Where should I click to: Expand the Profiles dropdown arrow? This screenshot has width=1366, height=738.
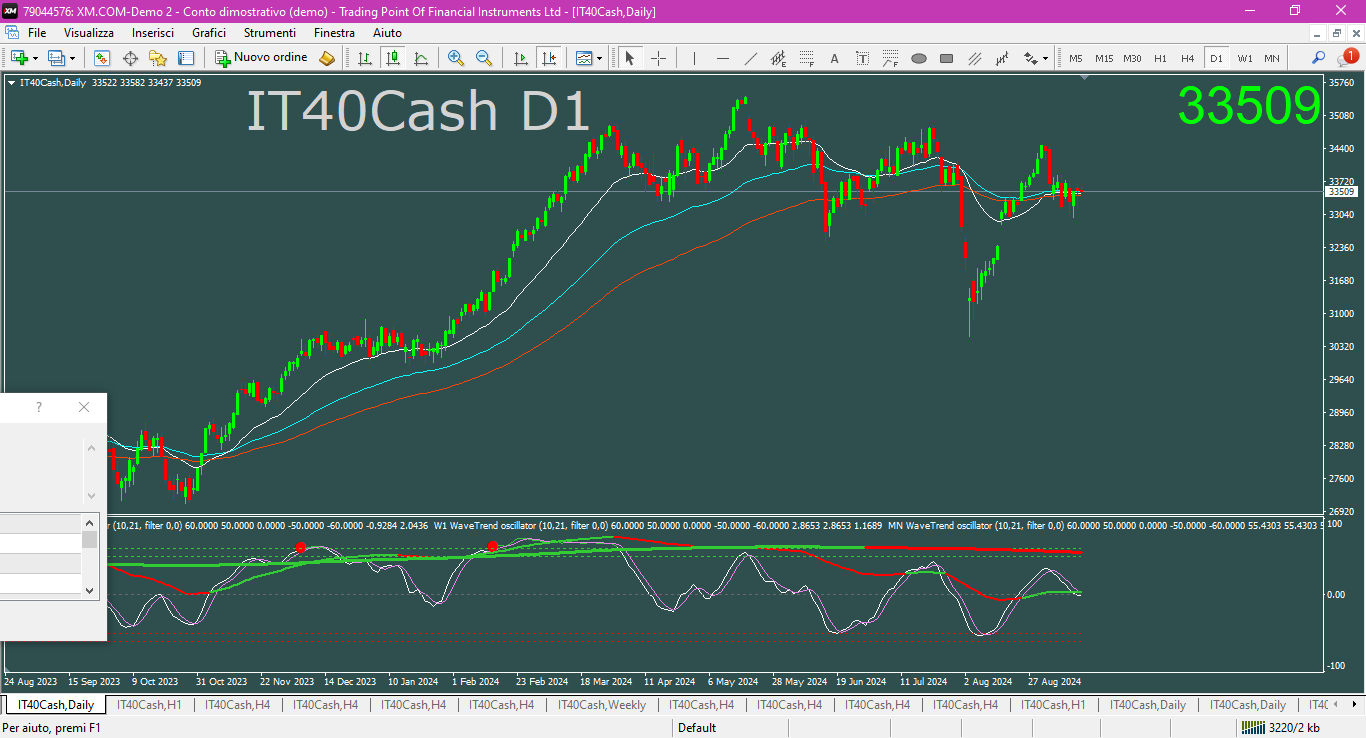(72, 58)
